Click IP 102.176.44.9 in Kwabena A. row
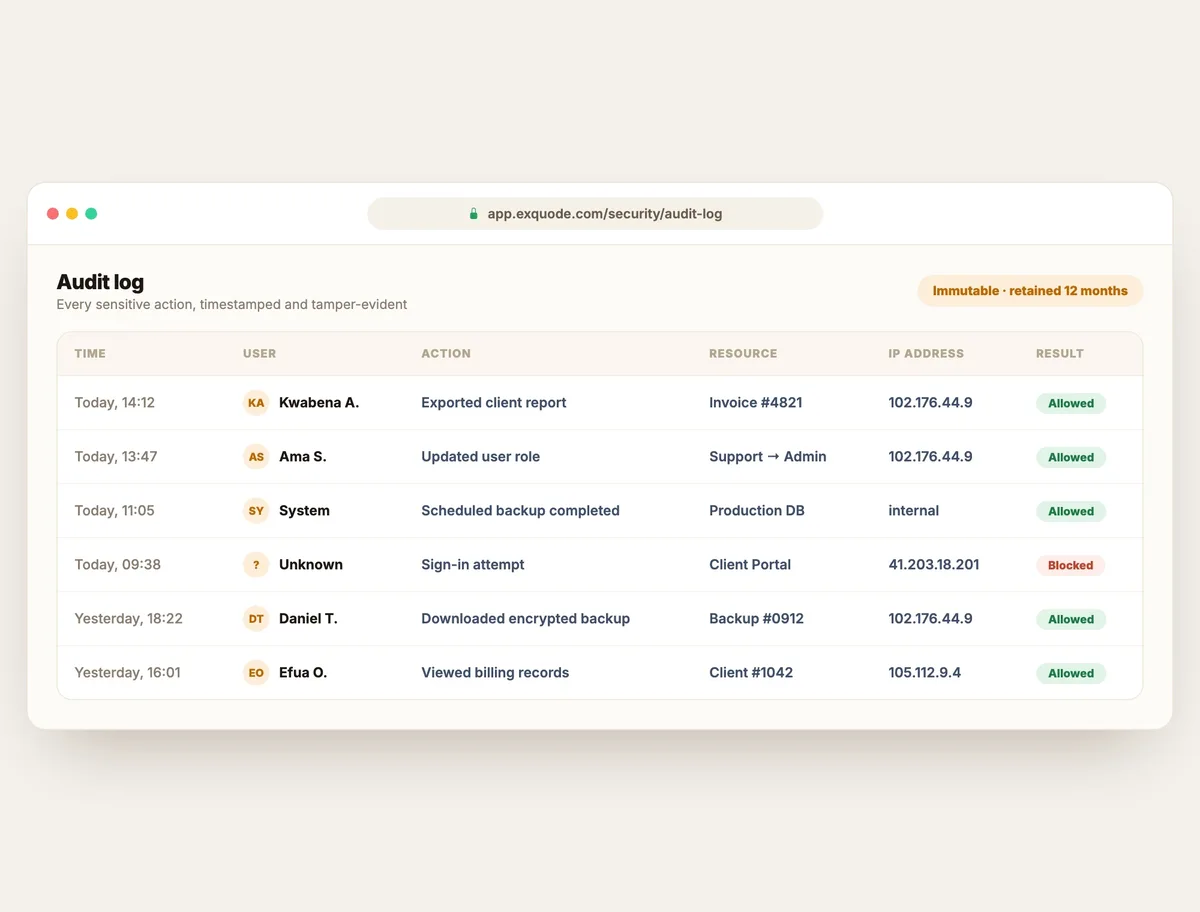This screenshot has width=1200, height=912. [930, 403]
